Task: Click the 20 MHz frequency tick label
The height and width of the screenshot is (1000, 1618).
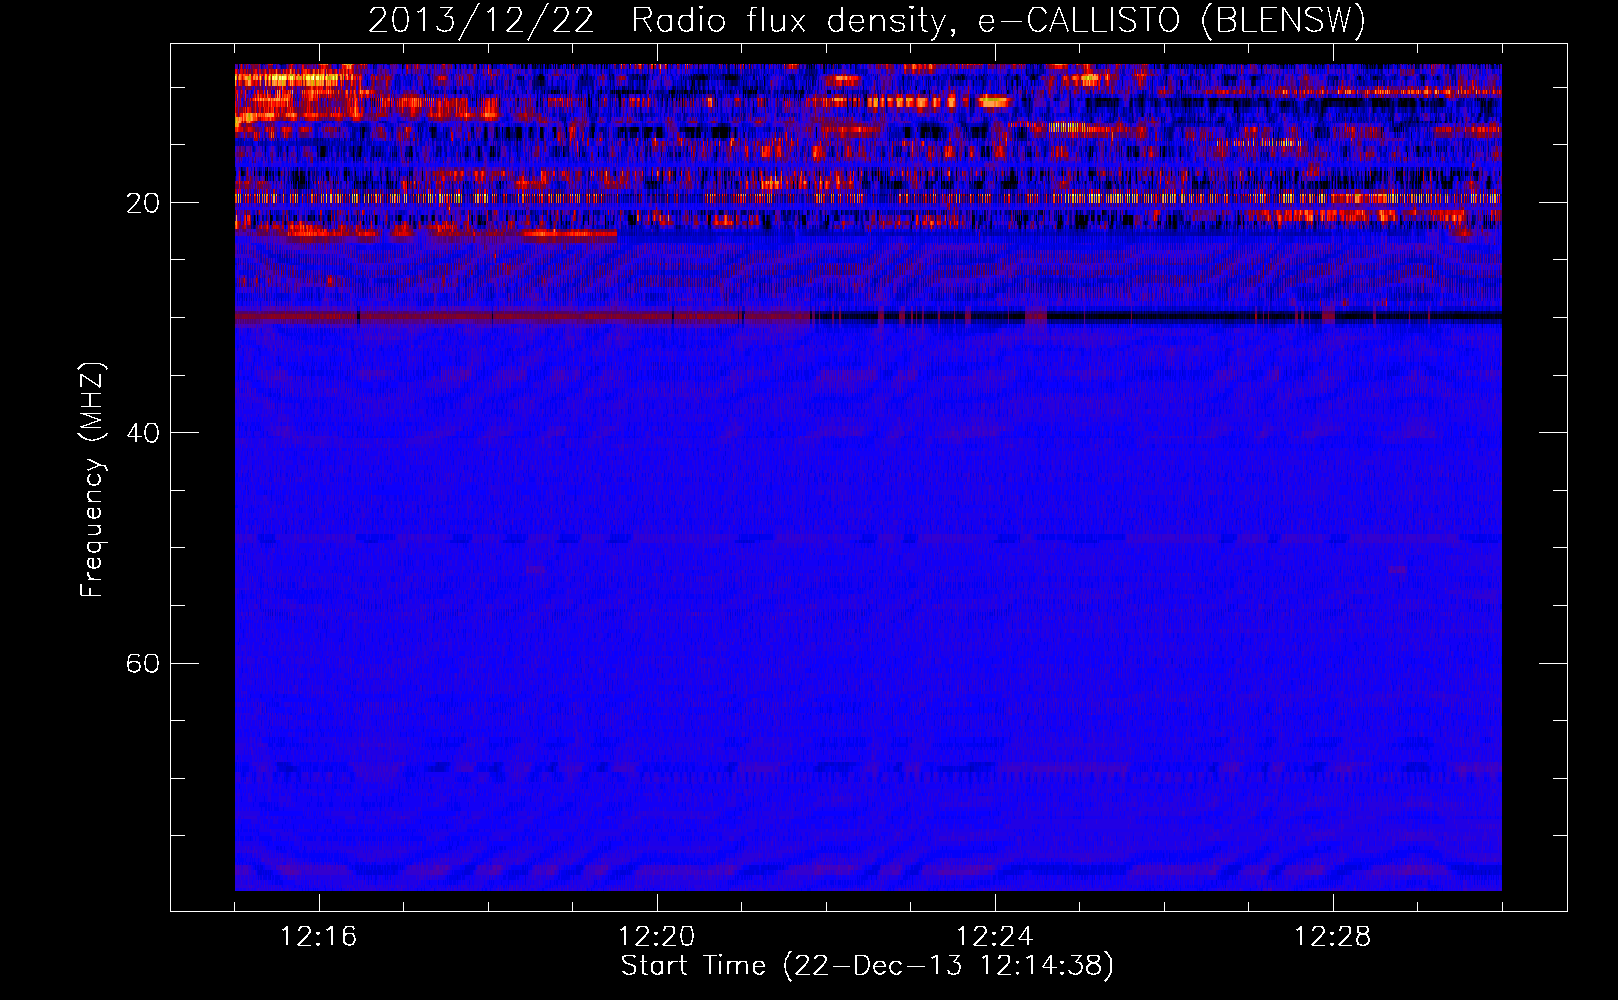Action: tap(143, 203)
